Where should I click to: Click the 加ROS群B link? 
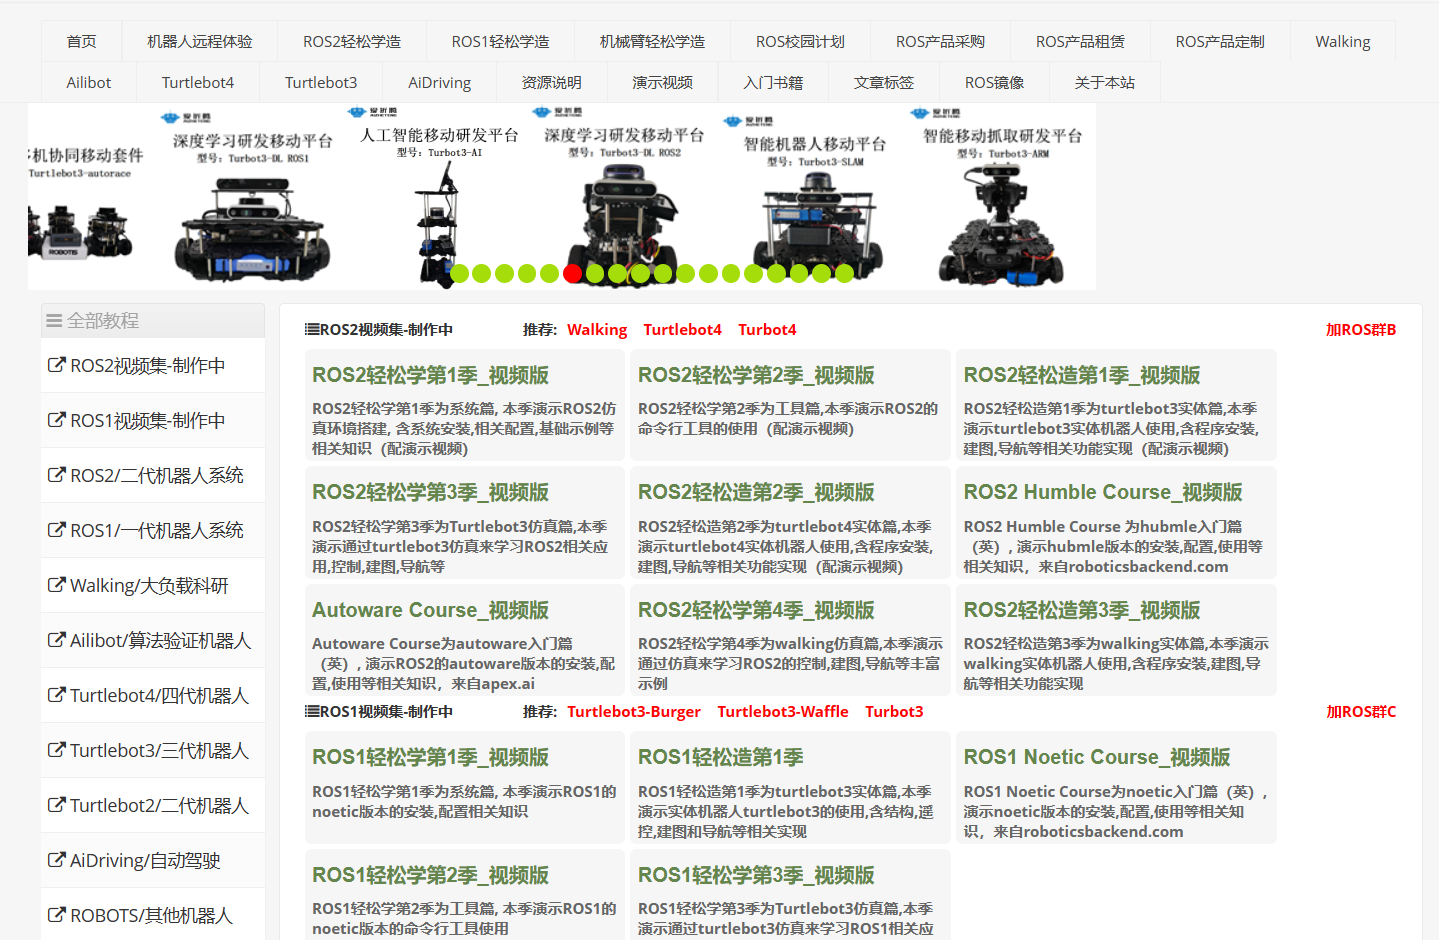[x=1360, y=330]
